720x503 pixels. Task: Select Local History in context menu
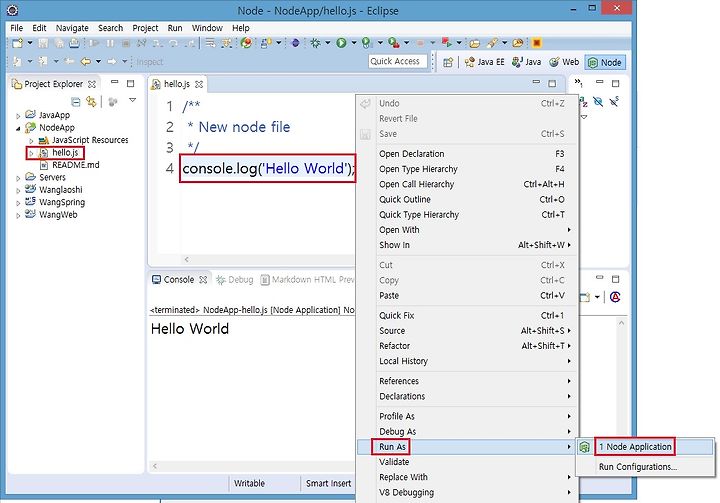pos(467,361)
